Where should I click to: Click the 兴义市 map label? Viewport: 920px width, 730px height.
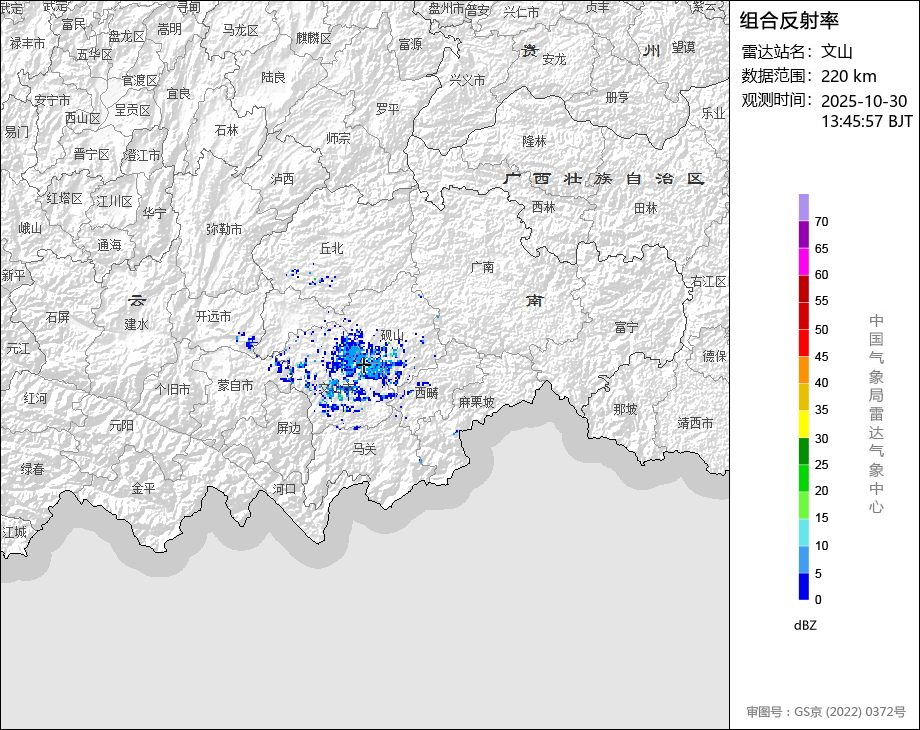pos(468,80)
